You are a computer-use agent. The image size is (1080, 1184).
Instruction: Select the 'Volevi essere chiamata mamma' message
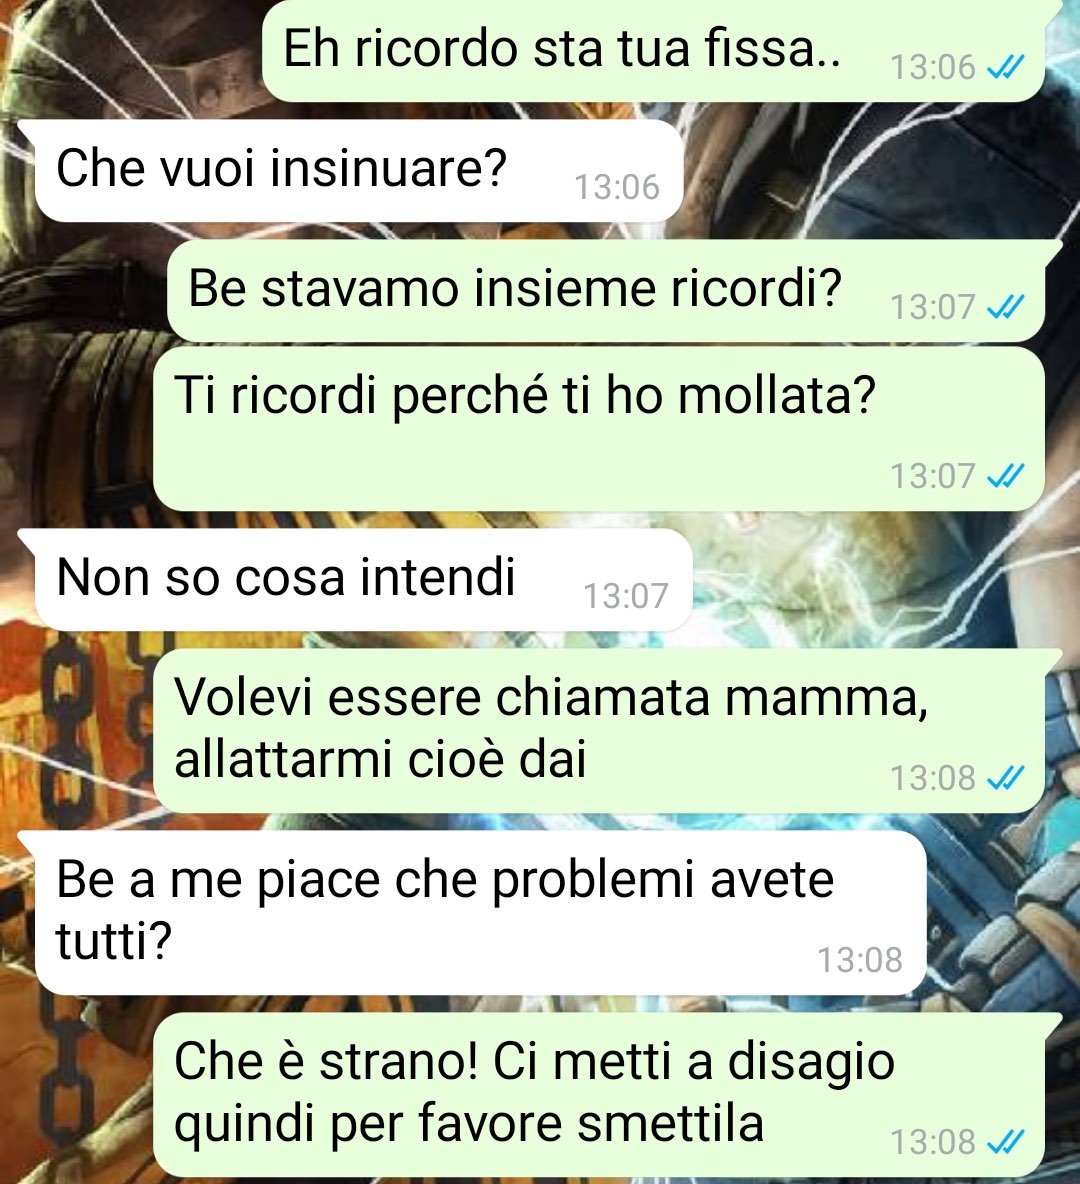600,730
